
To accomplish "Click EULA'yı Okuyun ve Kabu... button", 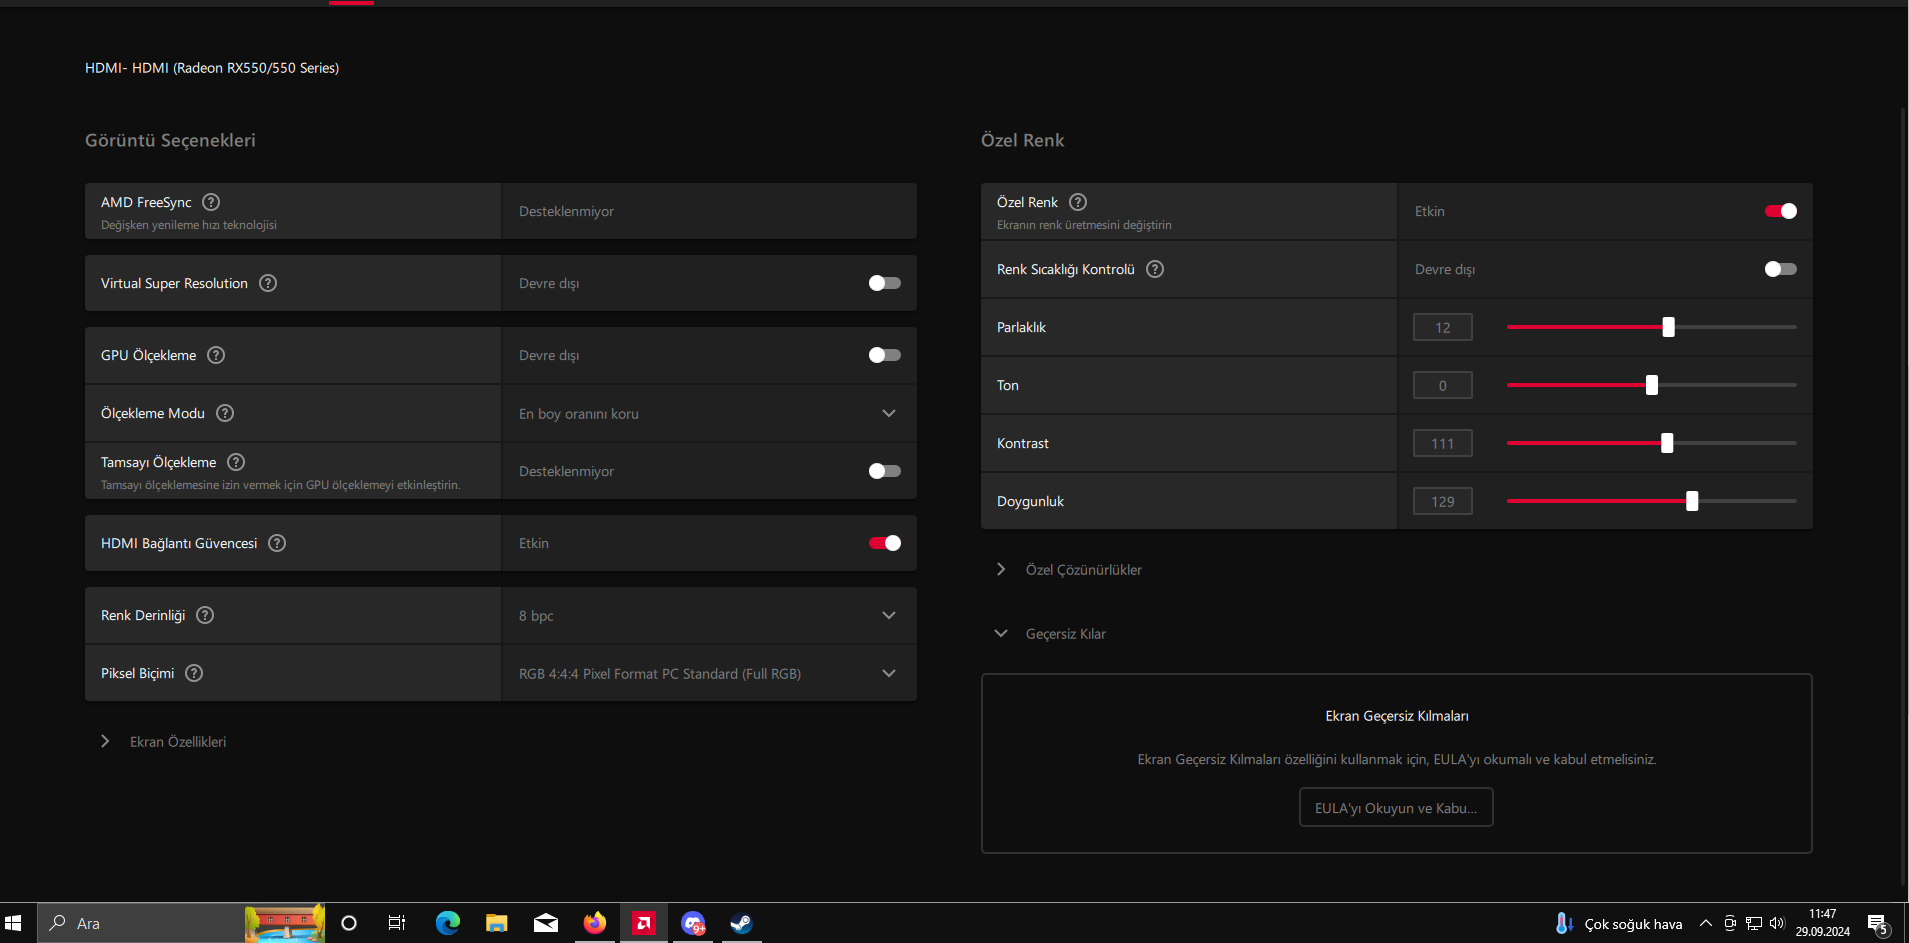I will coord(1396,808).
